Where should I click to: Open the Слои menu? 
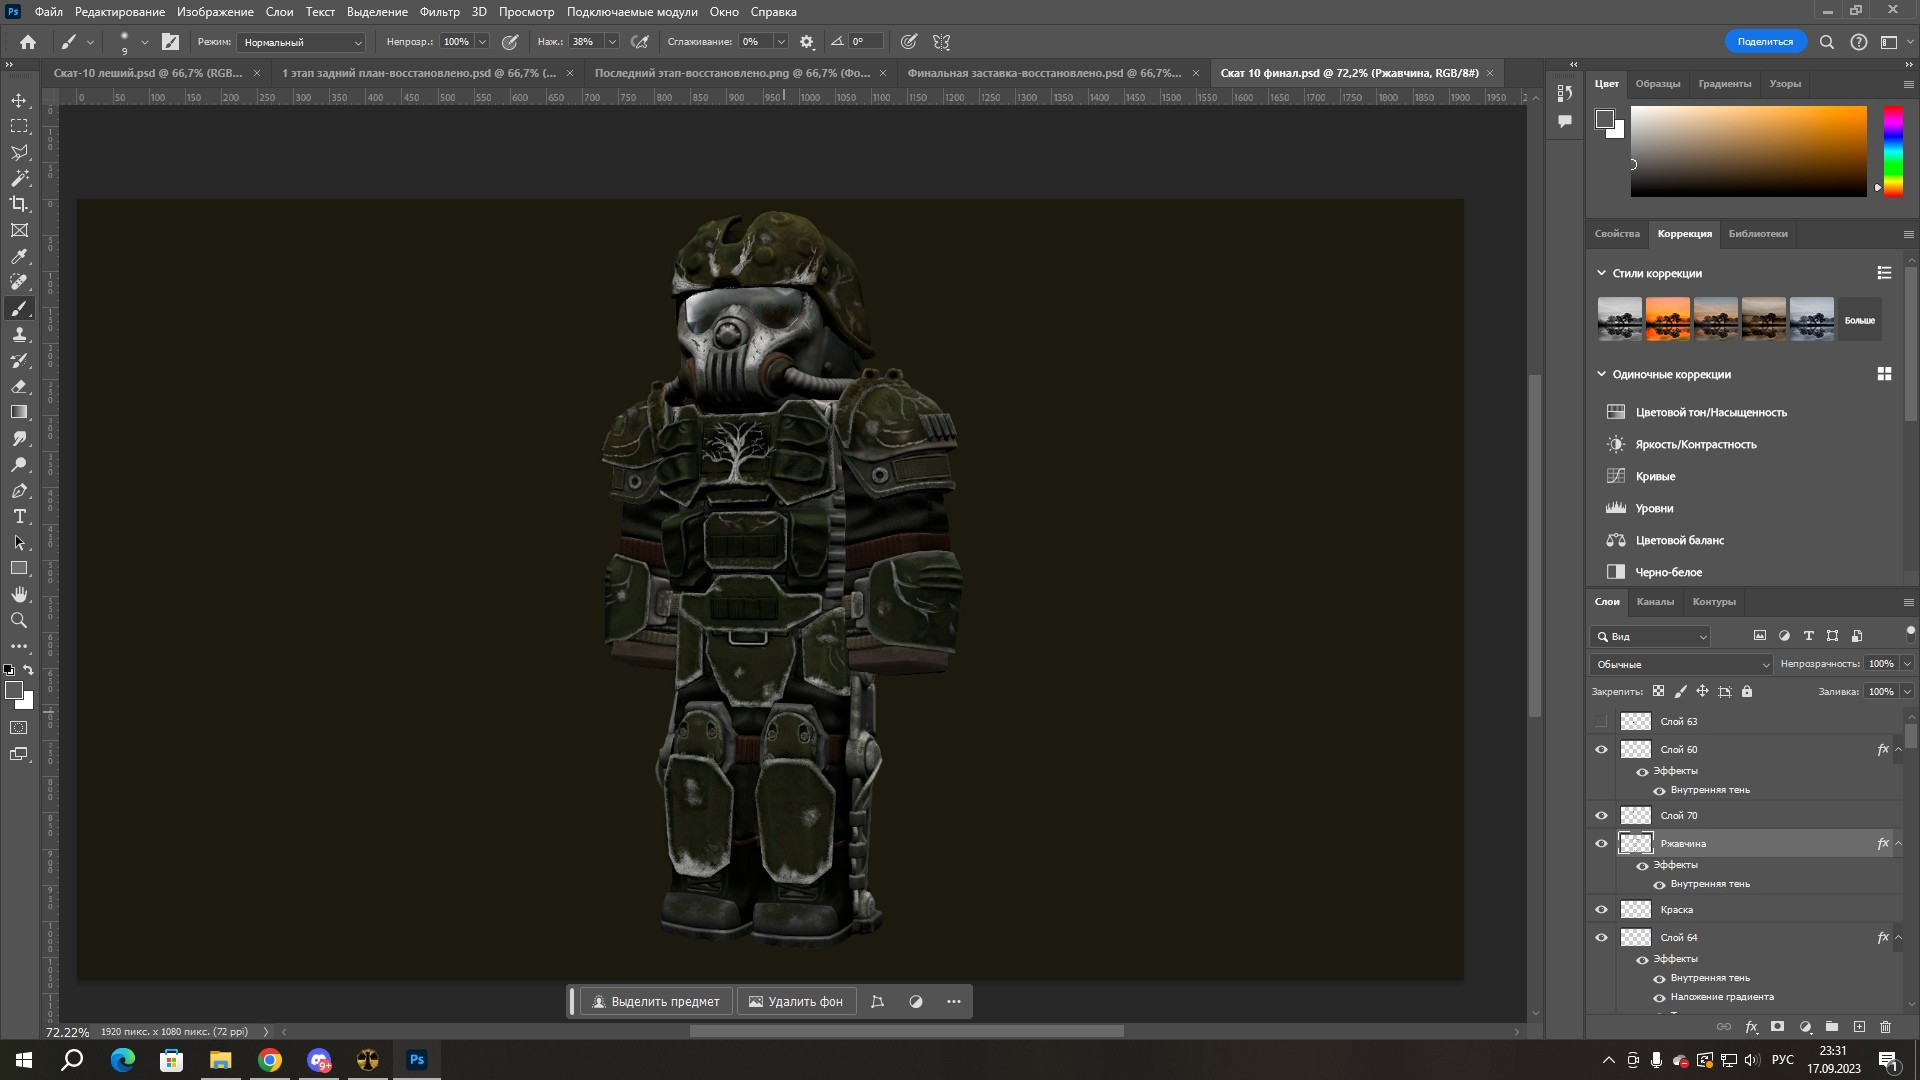coord(279,12)
